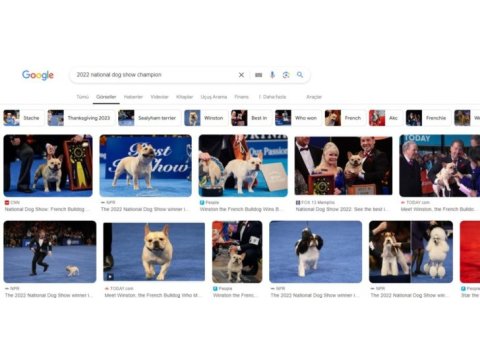Switch to the Tümü tab
Screen dimensions: 480x360
82,97
